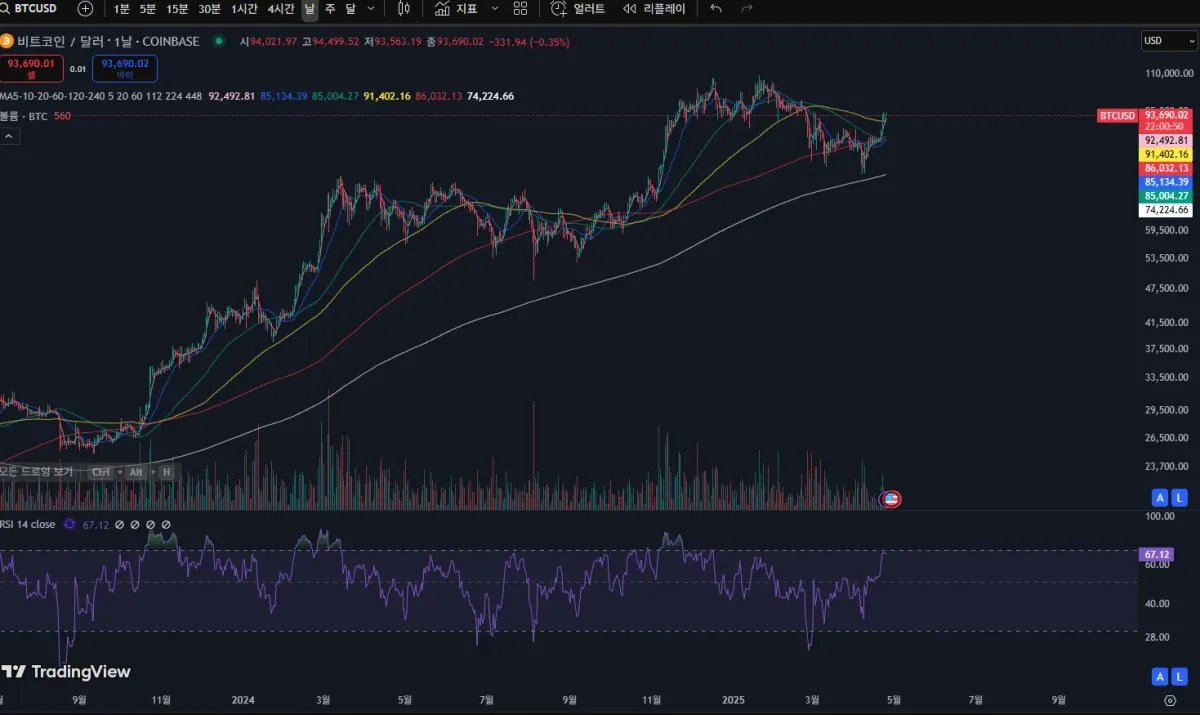Toggle auto scale with the price-axis A button
Image resolution: width=1200 pixels, height=715 pixels.
click(x=1160, y=497)
